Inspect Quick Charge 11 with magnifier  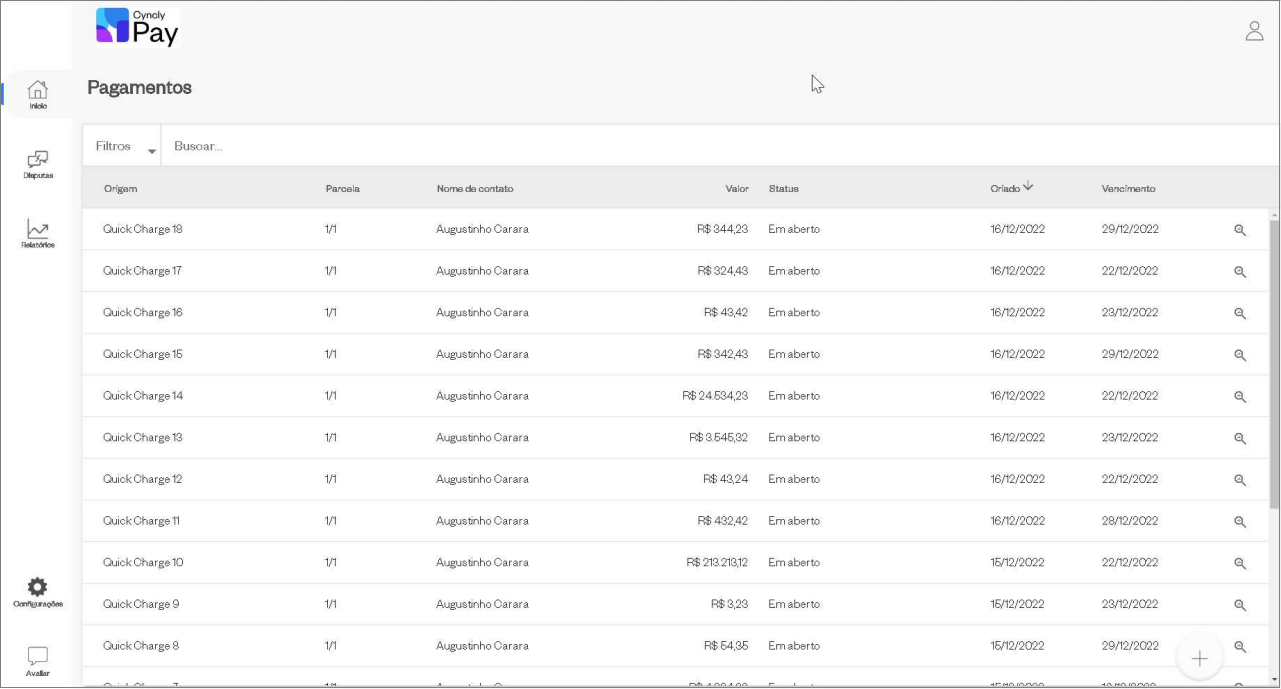[x=1239, y=522]
